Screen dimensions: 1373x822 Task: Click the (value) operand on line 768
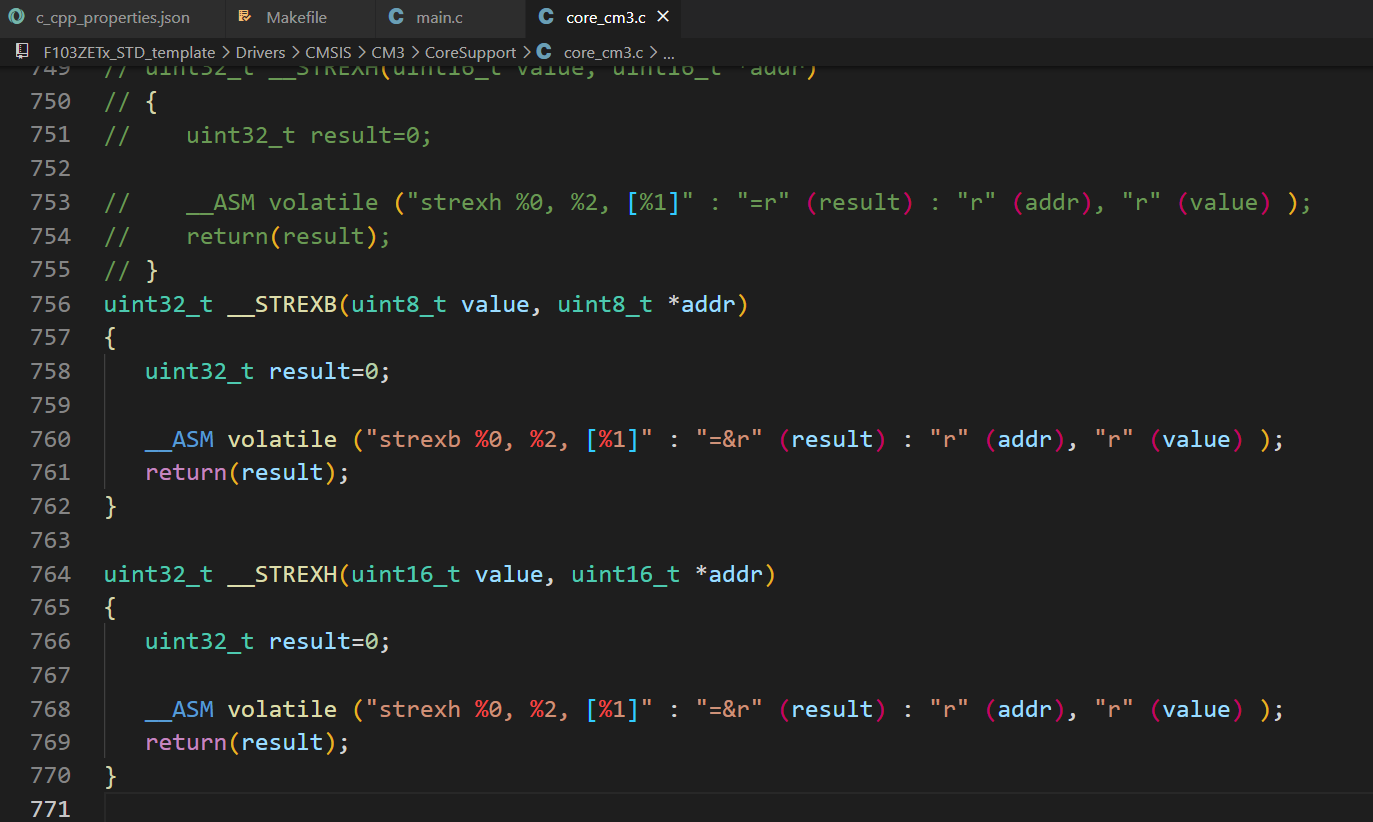coord(1197,709)
